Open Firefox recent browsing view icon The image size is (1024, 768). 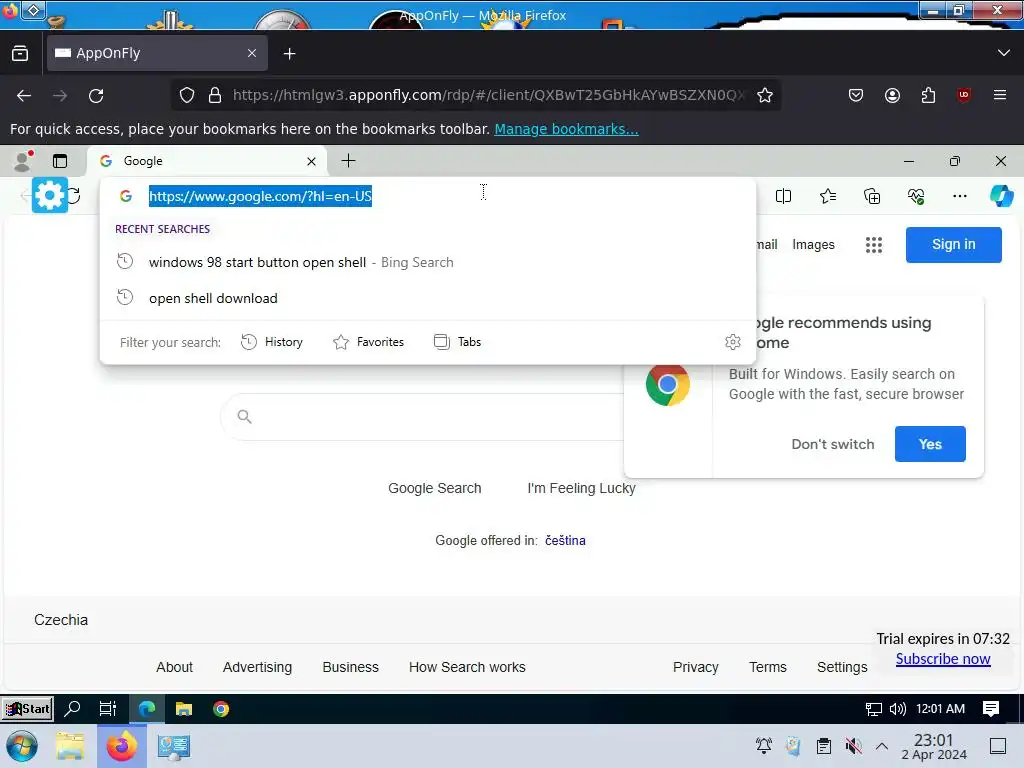point(20,53)
